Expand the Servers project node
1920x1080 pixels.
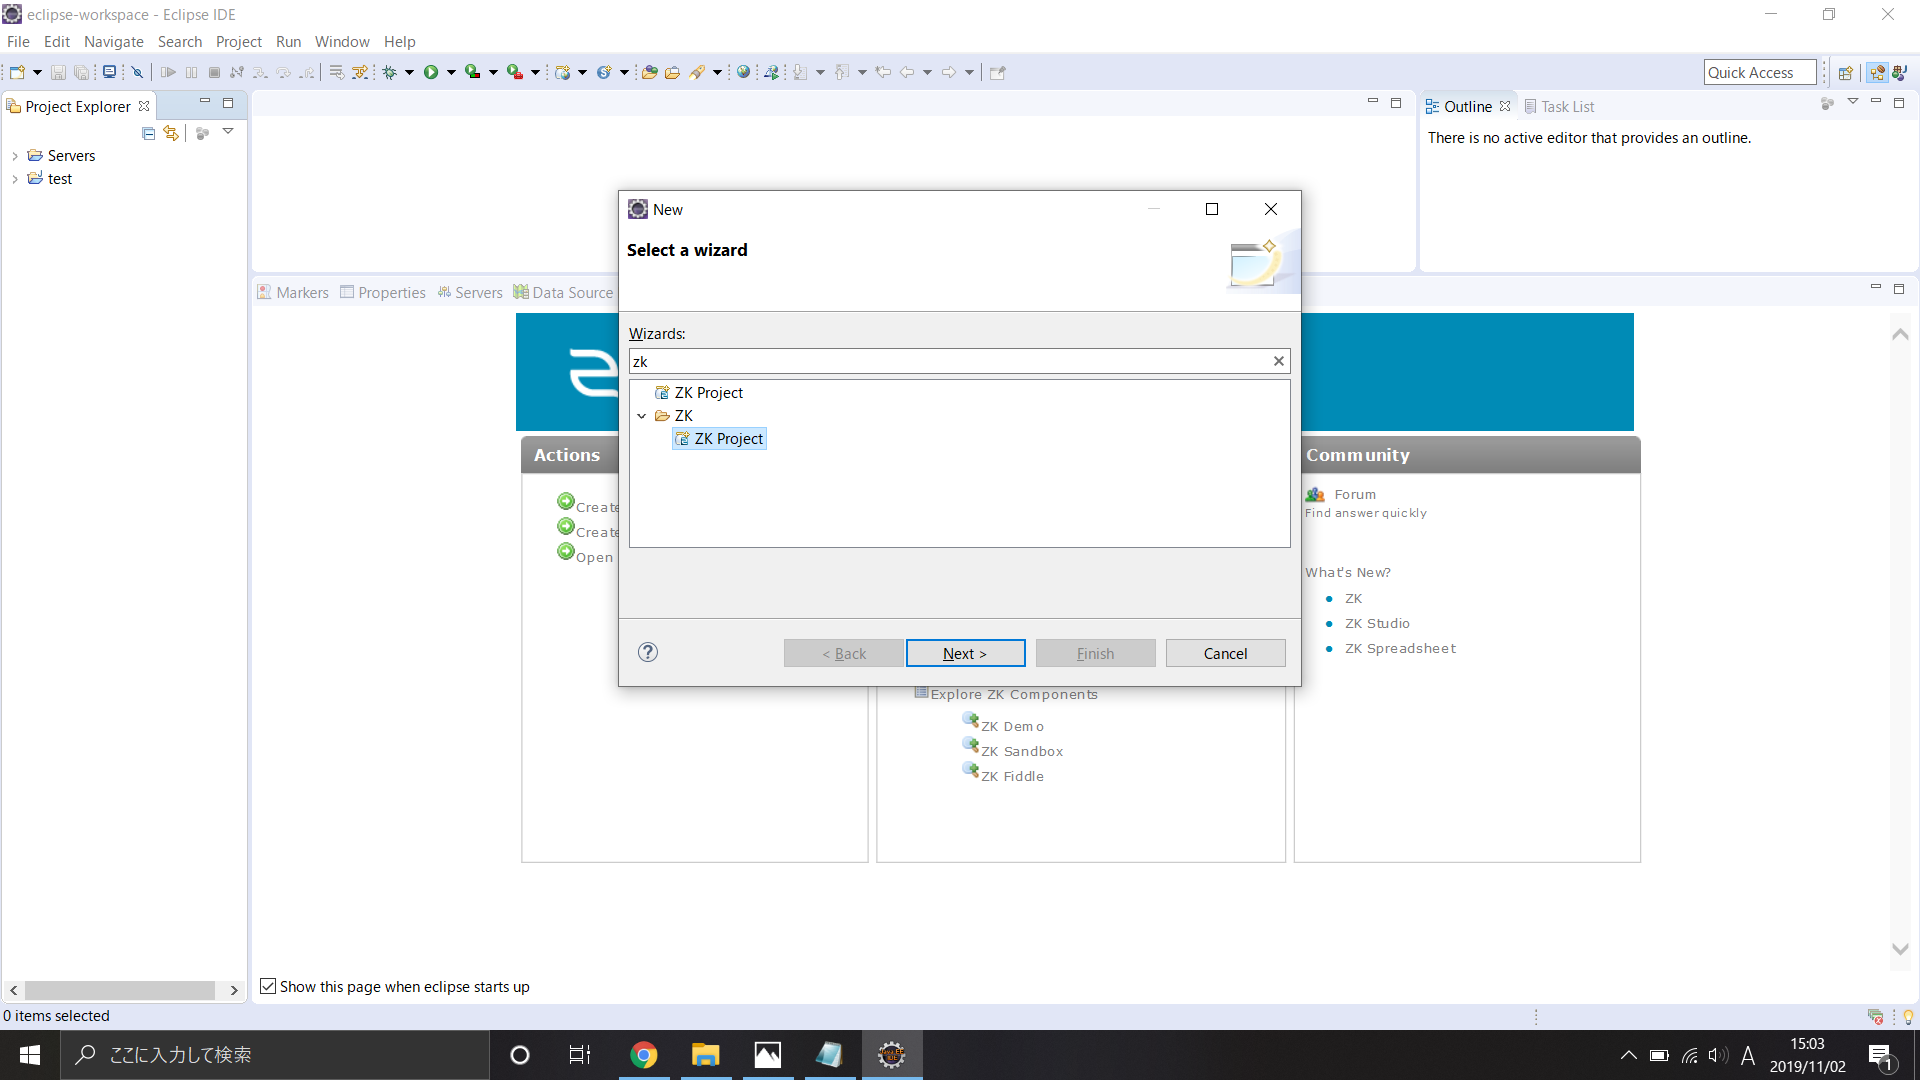[x=15, y=156]
